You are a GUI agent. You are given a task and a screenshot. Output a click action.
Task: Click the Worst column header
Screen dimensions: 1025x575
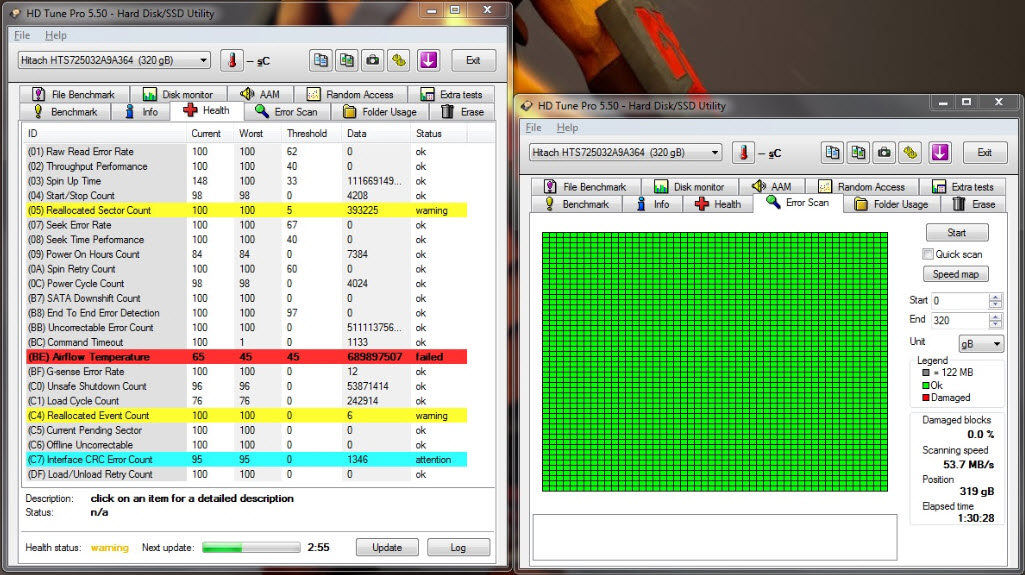(x=258, y=133)
